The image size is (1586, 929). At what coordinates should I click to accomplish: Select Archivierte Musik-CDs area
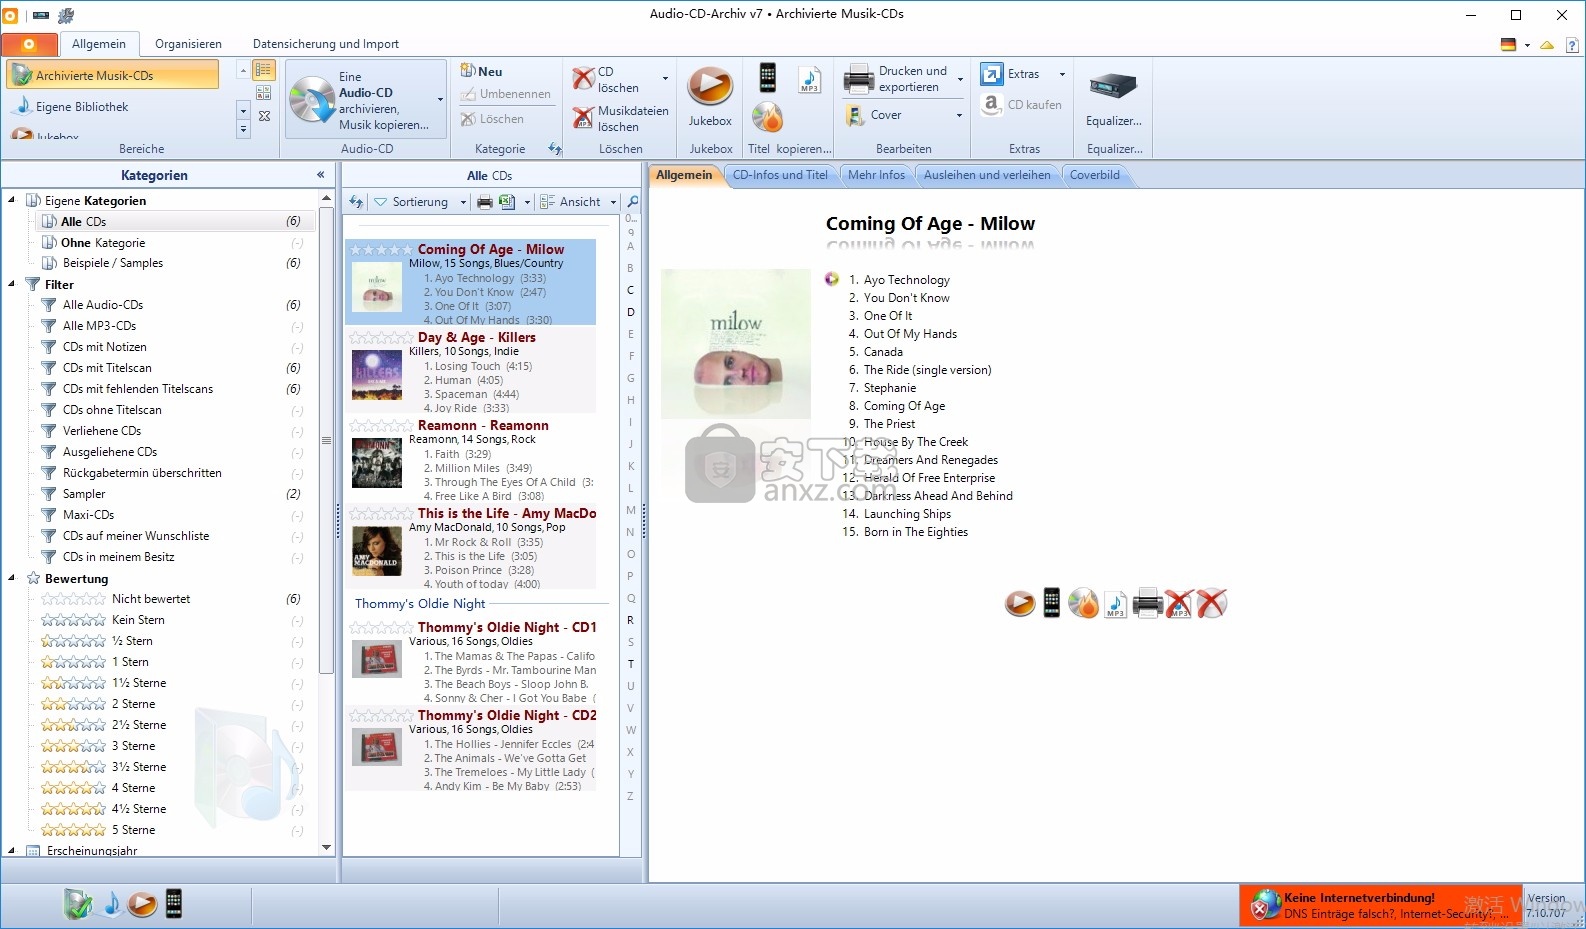[113, 75]
